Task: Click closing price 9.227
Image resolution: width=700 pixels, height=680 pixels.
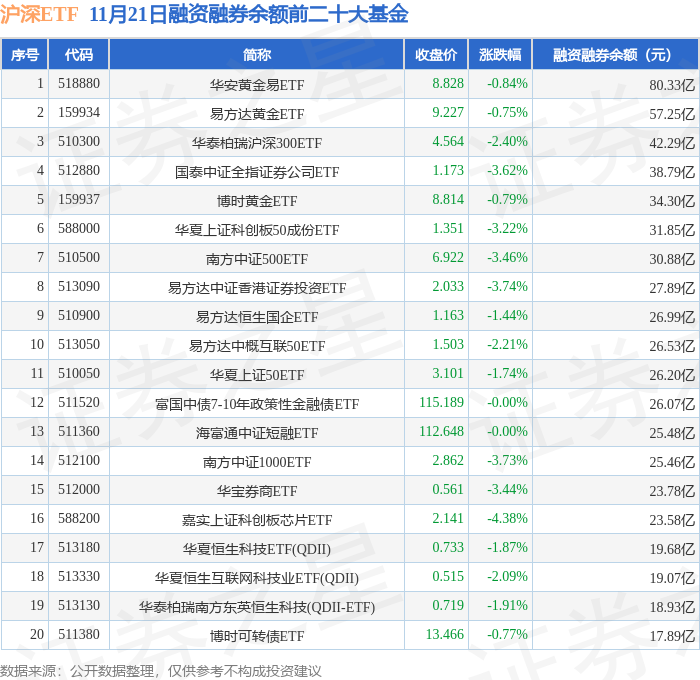Action: 448,113
